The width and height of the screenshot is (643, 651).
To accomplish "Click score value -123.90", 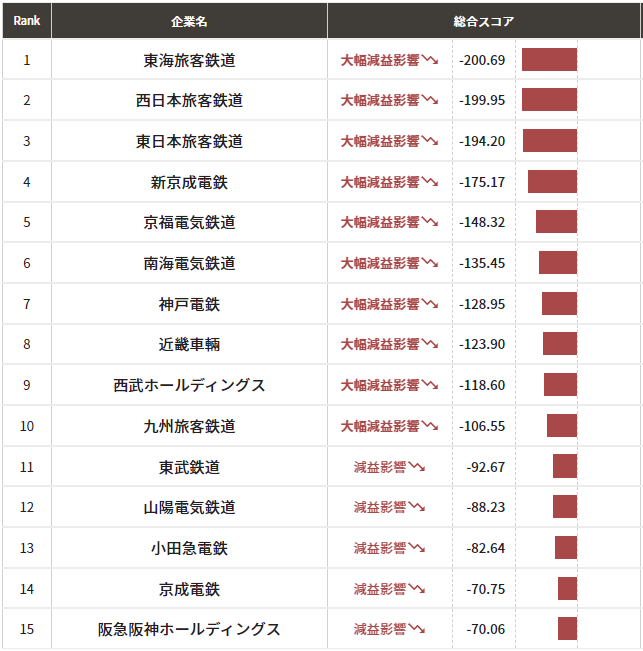I will [482, 344].
